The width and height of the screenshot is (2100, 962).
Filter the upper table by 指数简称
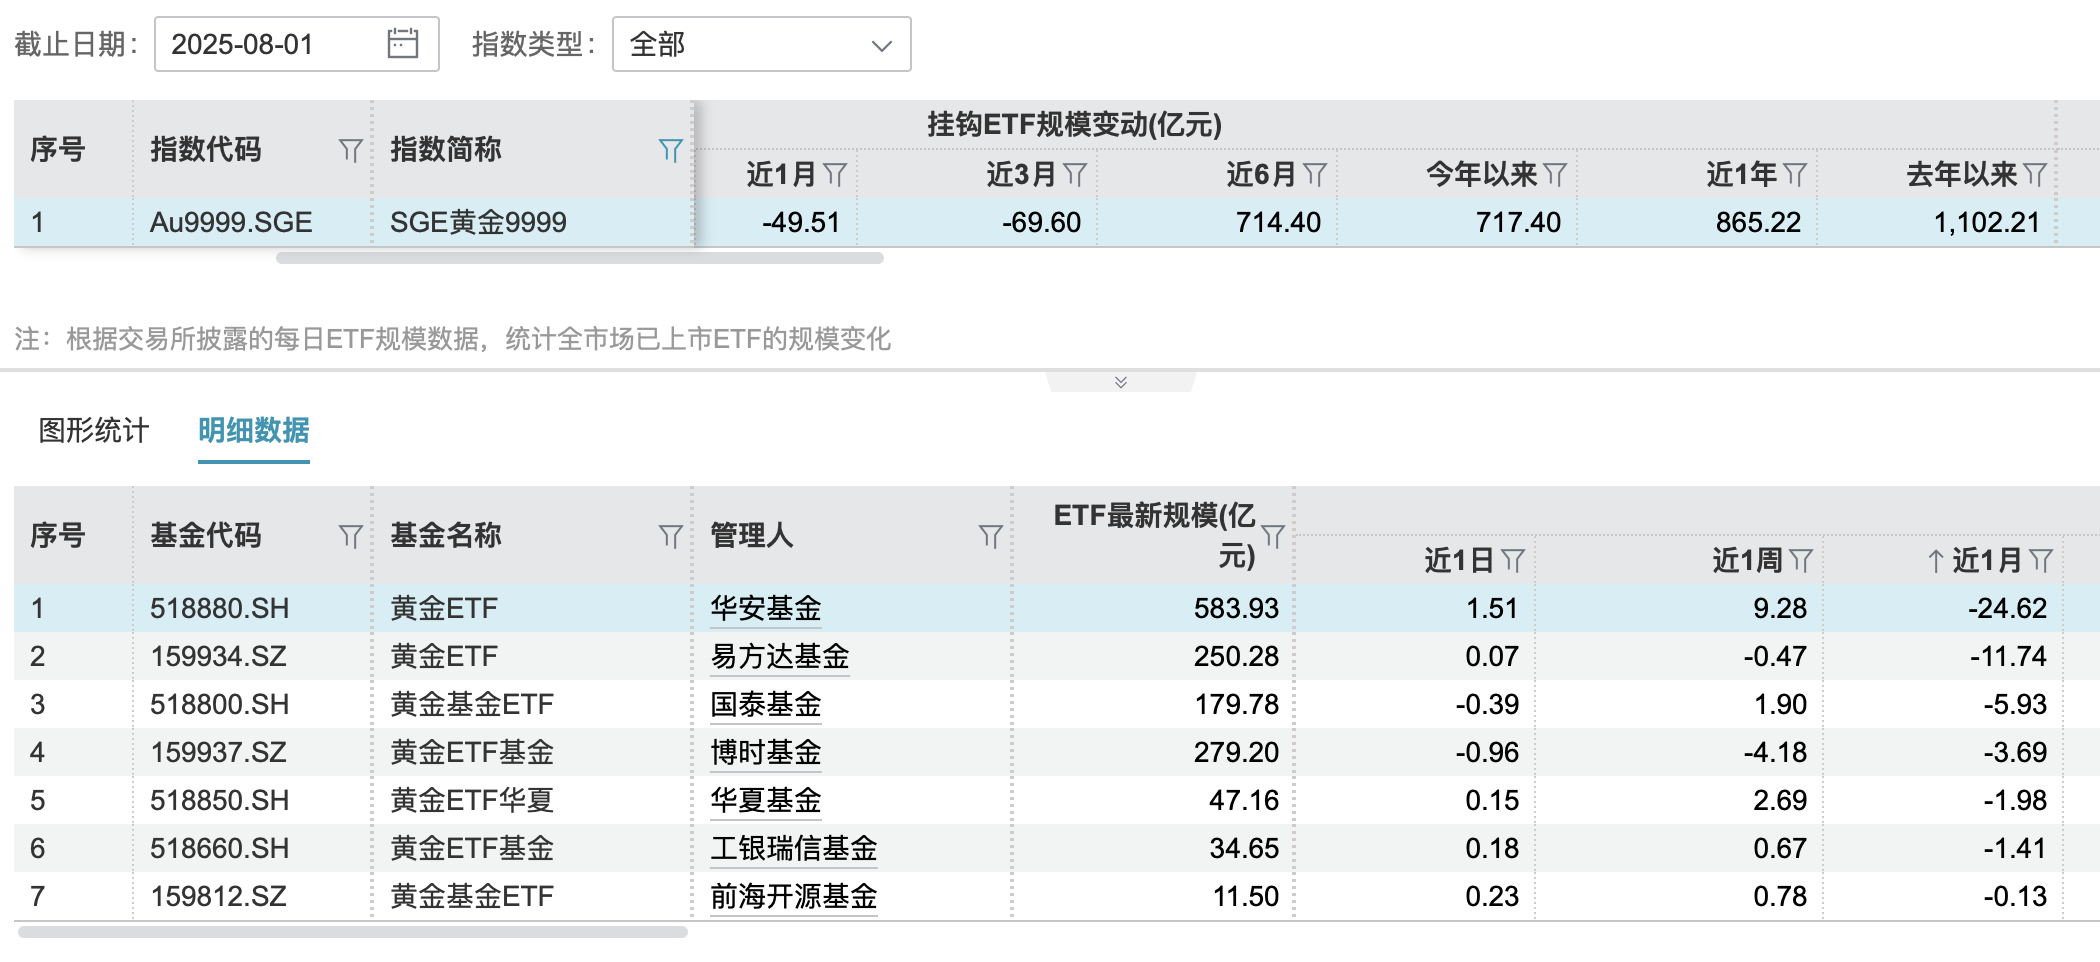point(670,150)
